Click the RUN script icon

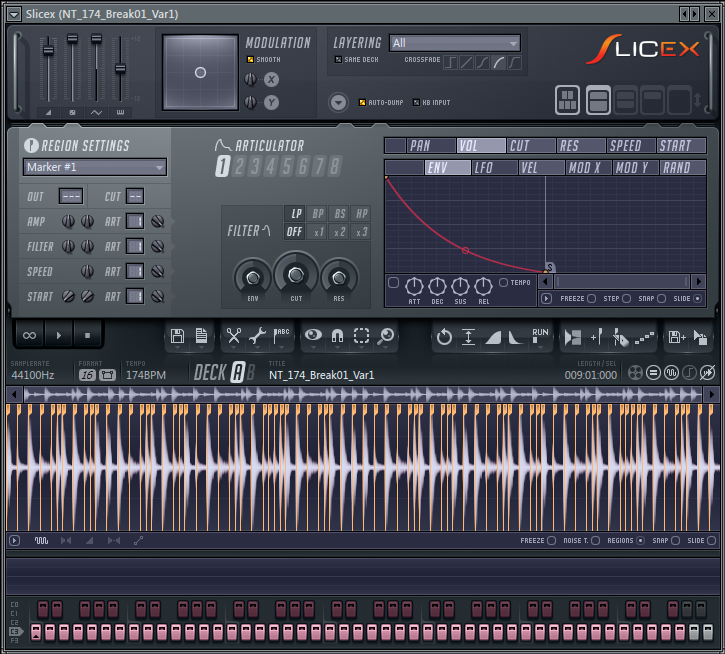pos(540,336)
